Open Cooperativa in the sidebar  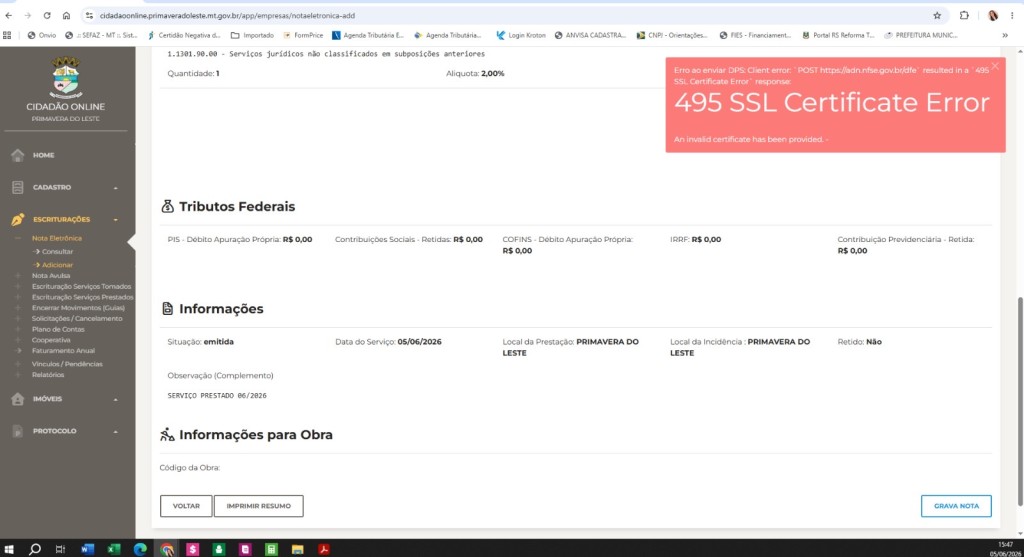(51, 340)
